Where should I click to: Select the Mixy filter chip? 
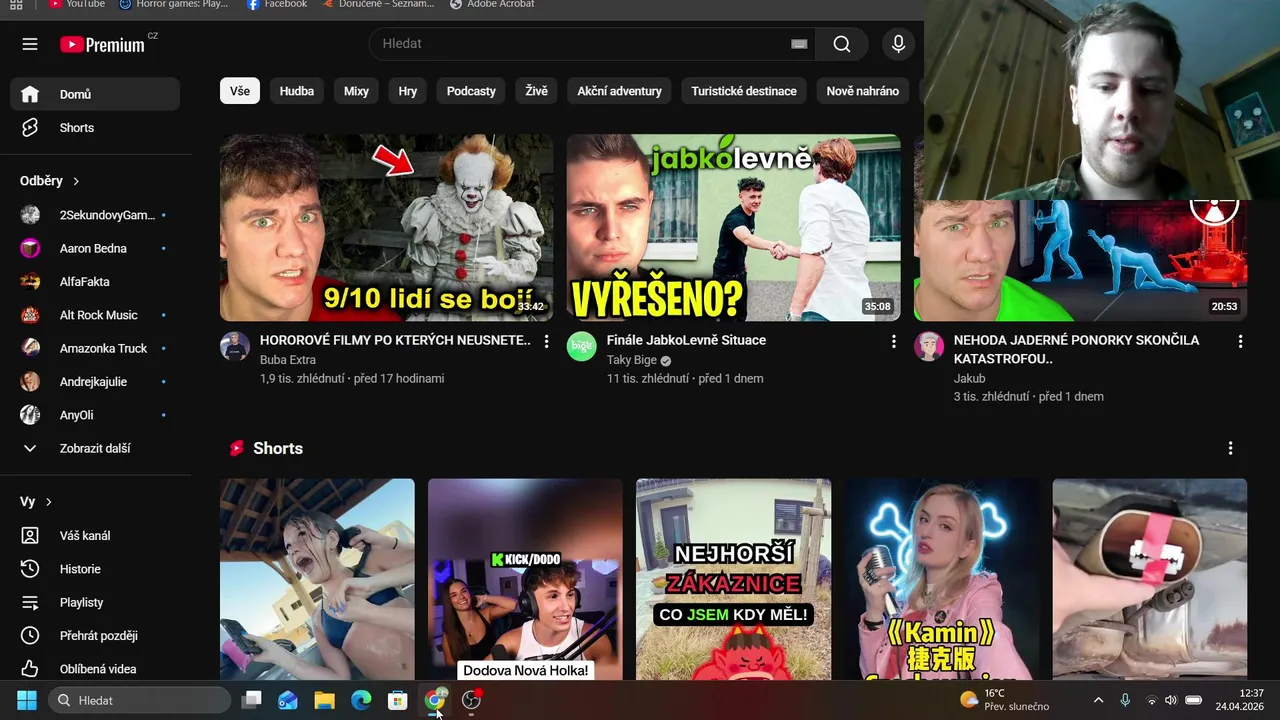356,91
